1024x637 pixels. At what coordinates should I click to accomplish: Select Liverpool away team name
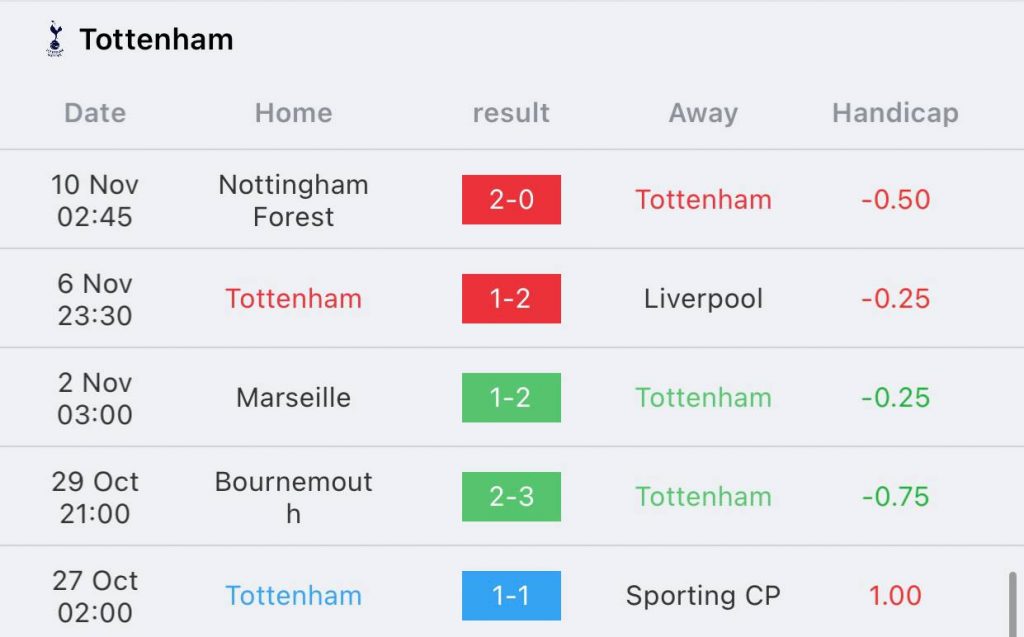[x=703, y=299]
